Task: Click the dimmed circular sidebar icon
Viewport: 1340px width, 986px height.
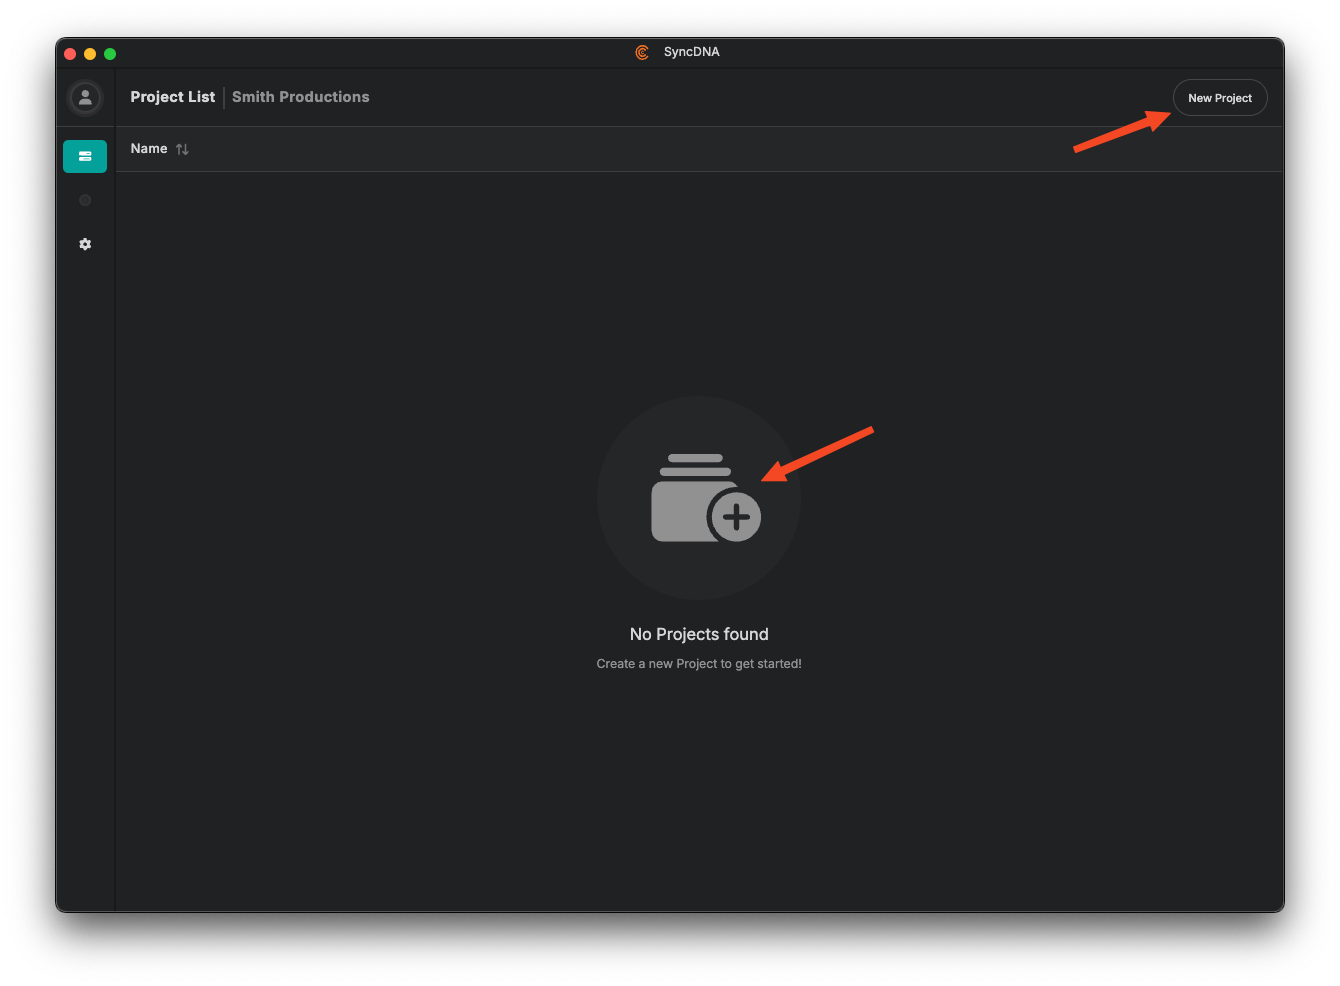Action: coord(85,200)
